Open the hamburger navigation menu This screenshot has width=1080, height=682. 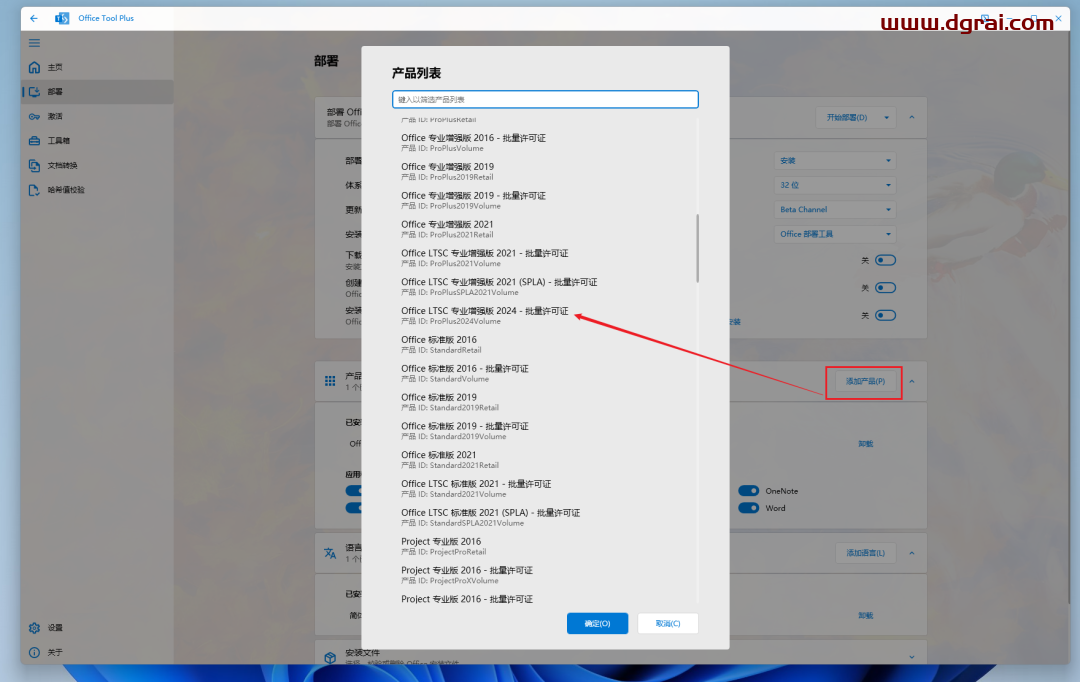coord(34,43)
